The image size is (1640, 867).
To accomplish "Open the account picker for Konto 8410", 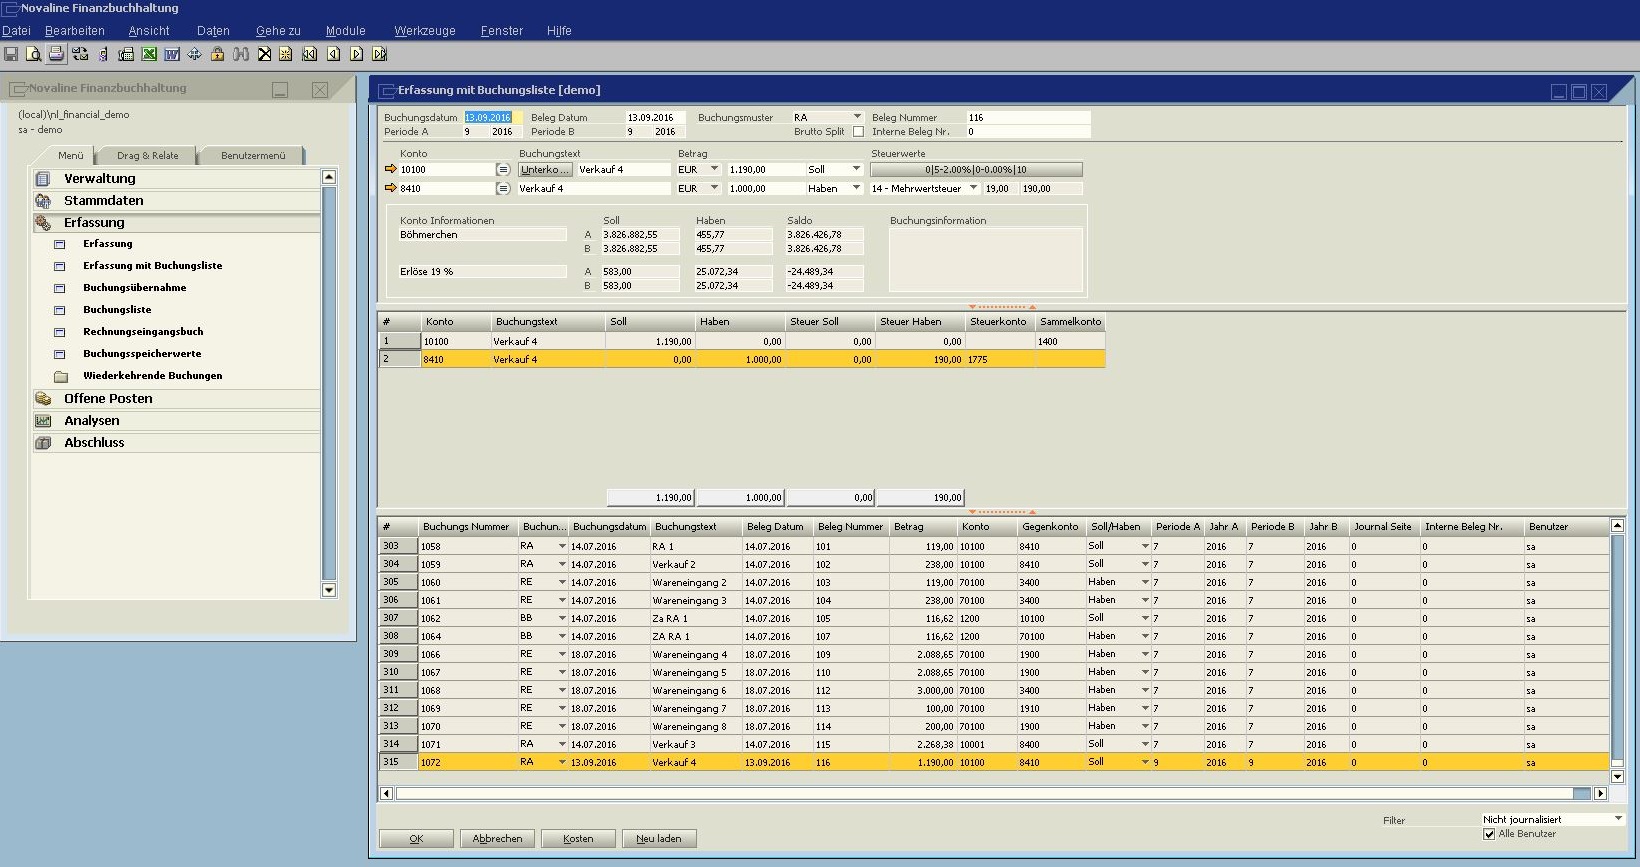I will [x=503, y=188].
